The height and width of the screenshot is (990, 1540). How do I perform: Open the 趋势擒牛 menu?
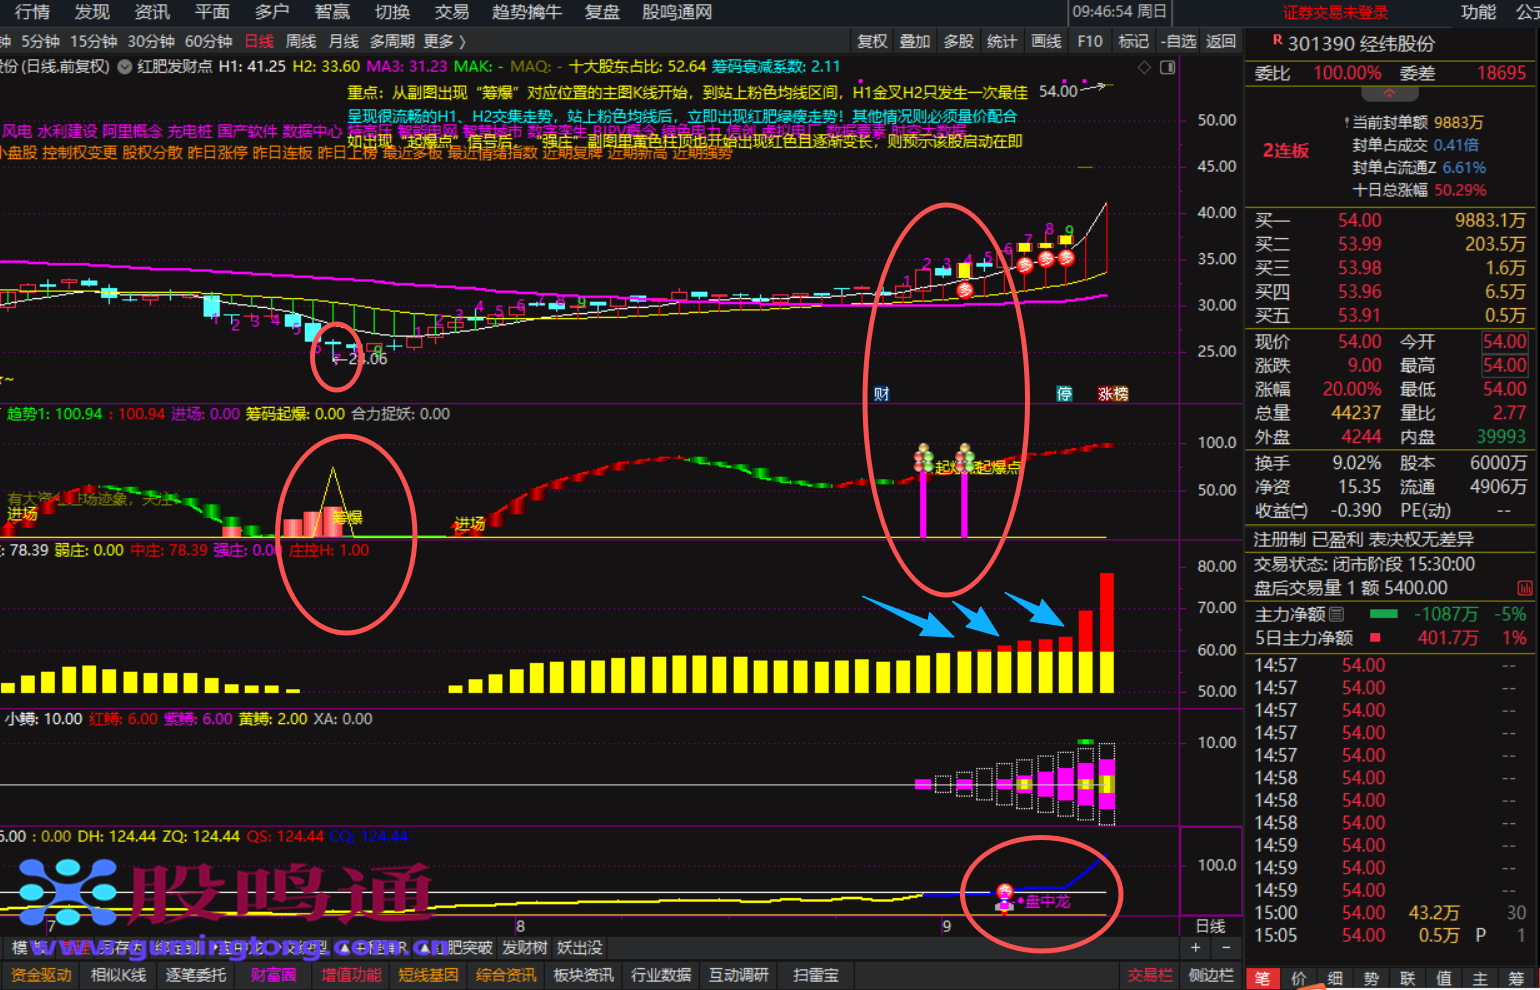527,12
